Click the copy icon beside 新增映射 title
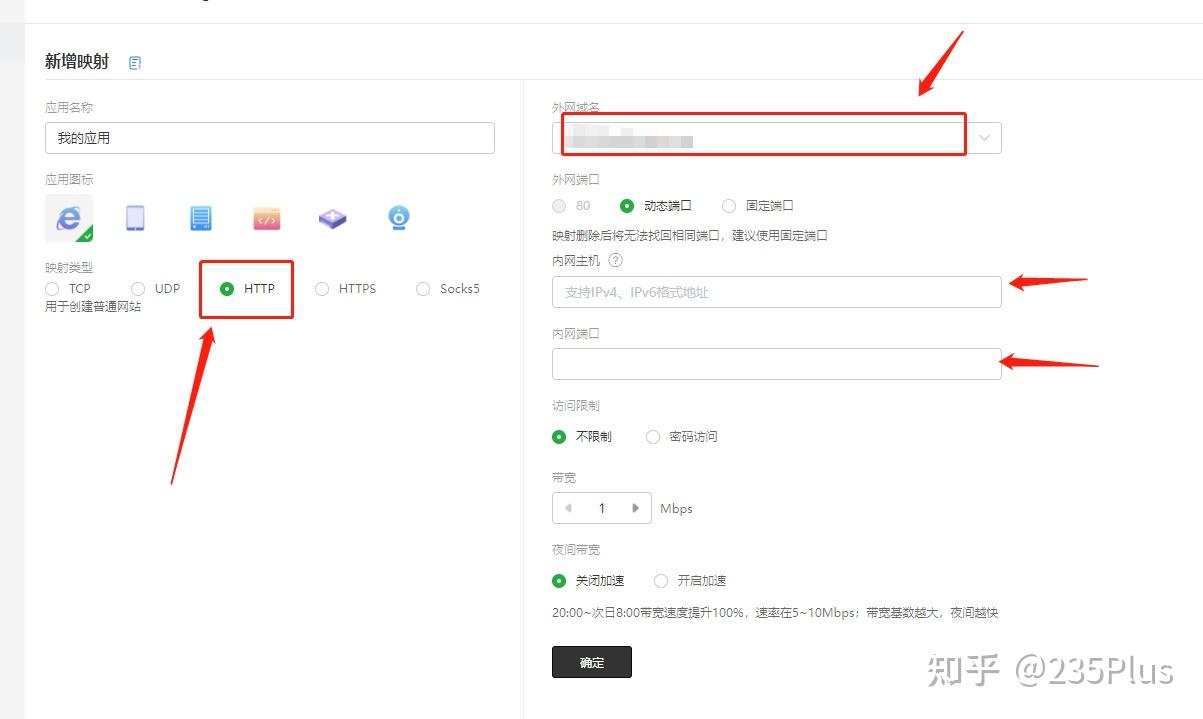1203x719 pixels. point(134,61)
